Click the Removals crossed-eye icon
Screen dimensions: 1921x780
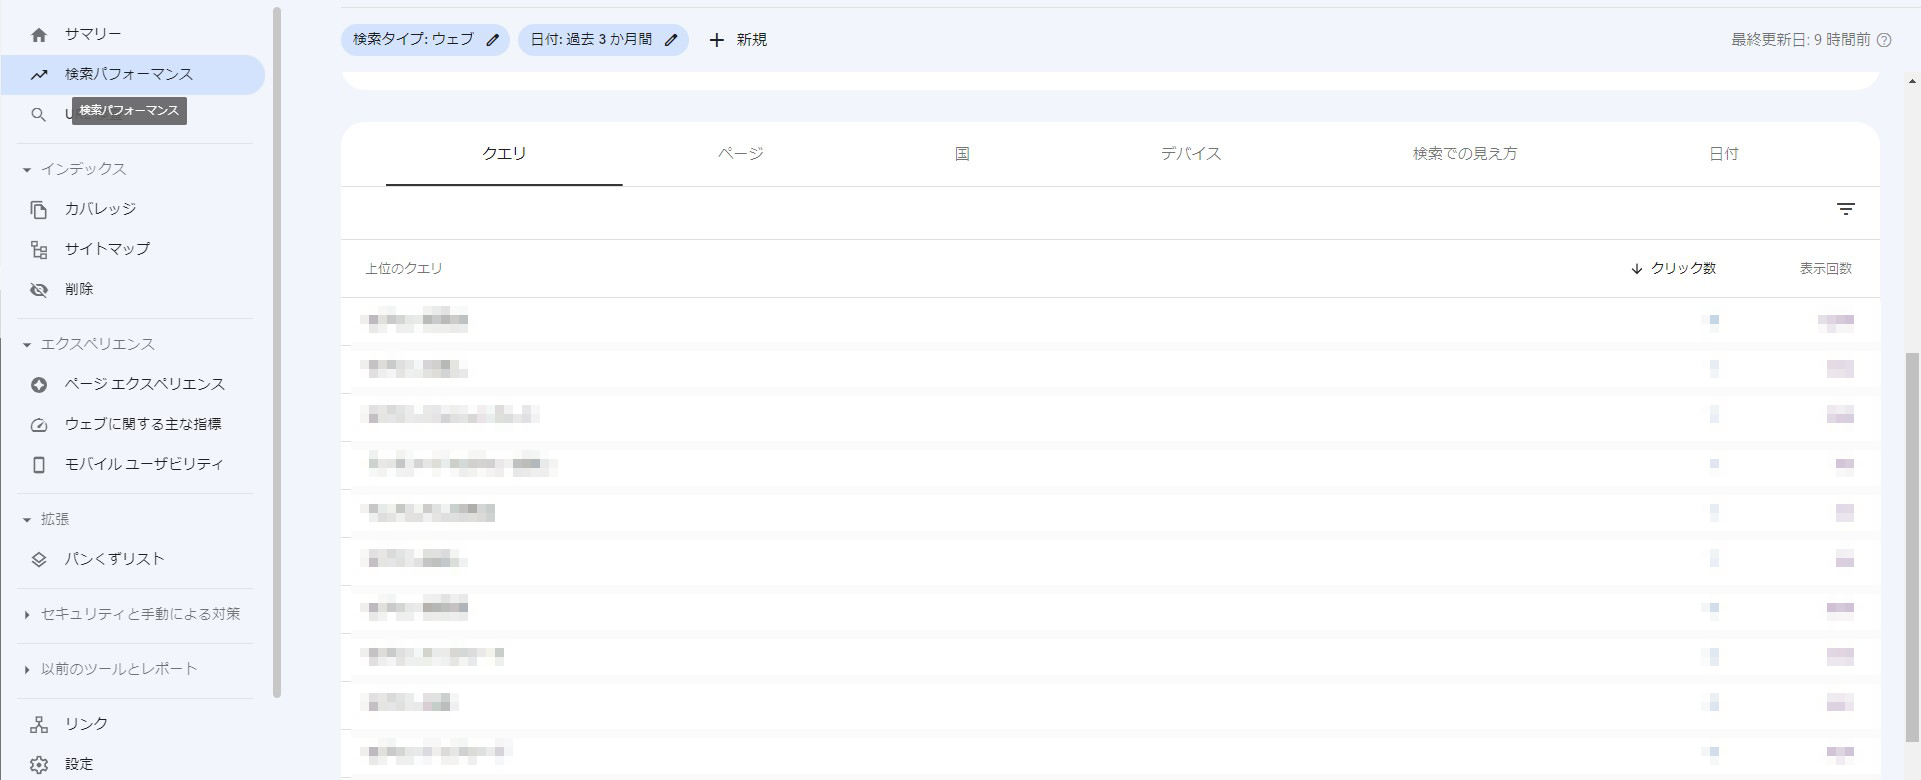pyautogui.click(x=39, y=290)
